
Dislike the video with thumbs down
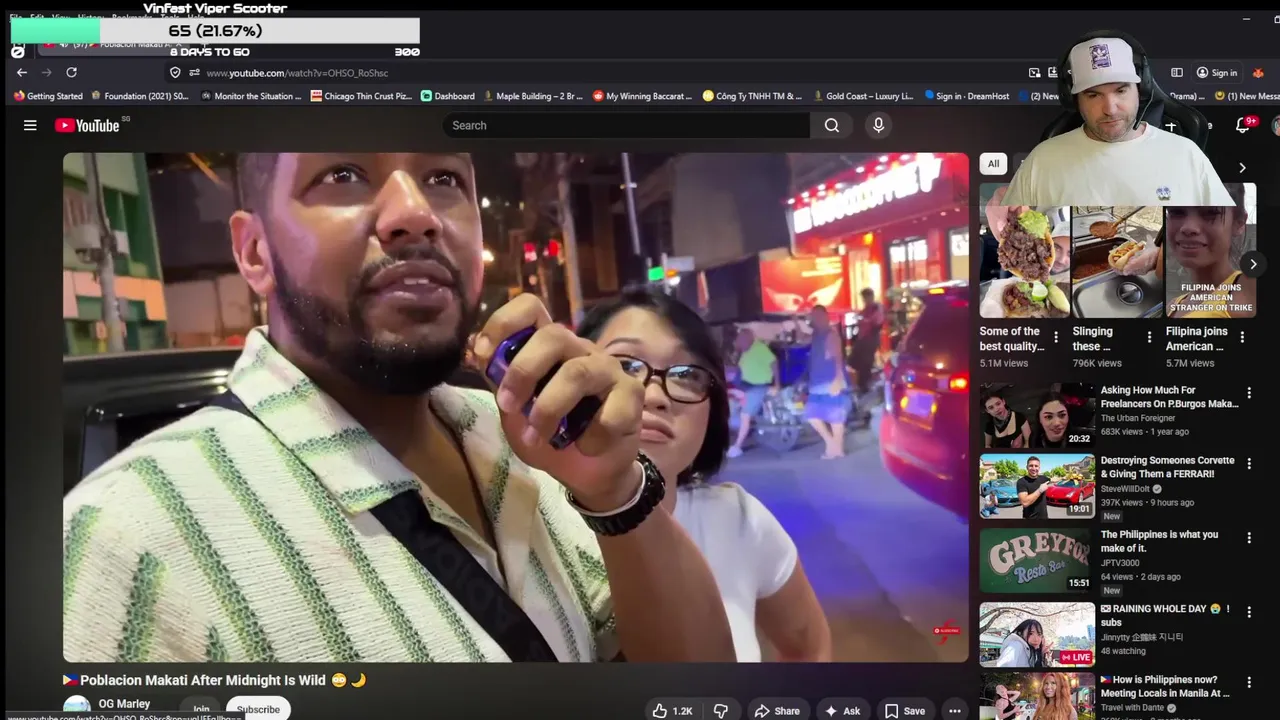click(x=721, y=711)
